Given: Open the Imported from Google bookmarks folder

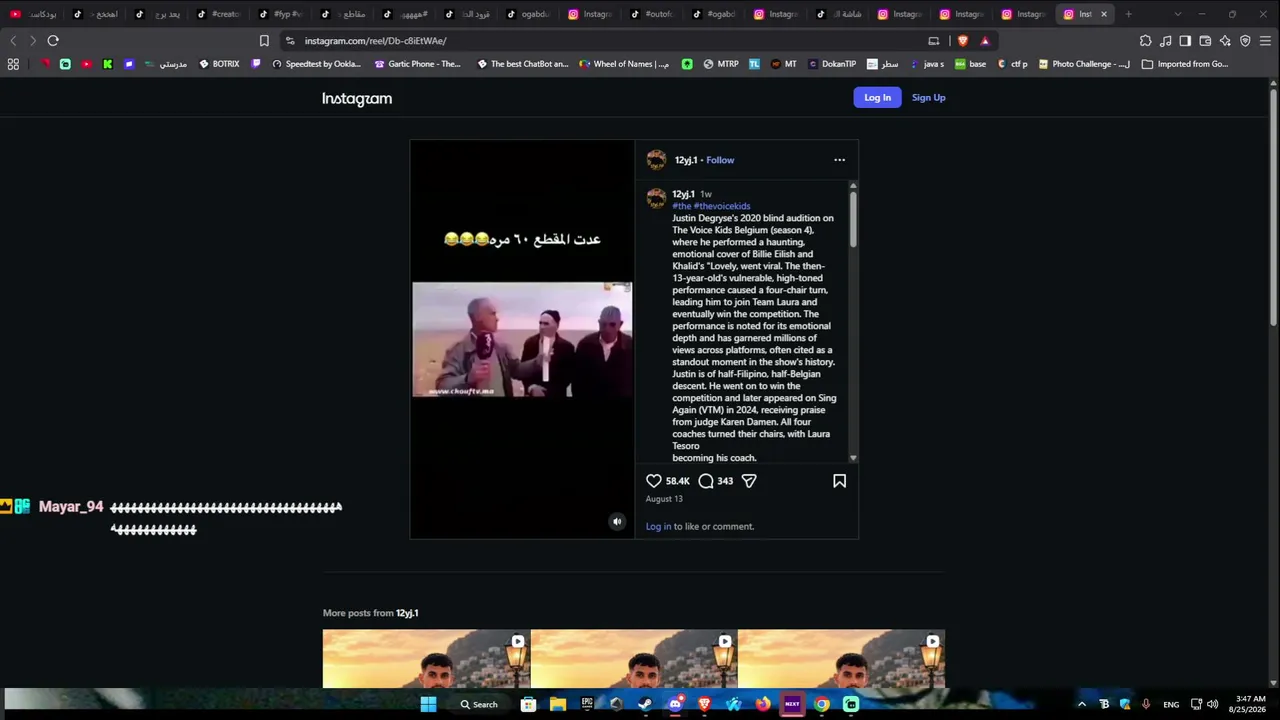Looking at the screenshot, I should (1185, 64).
